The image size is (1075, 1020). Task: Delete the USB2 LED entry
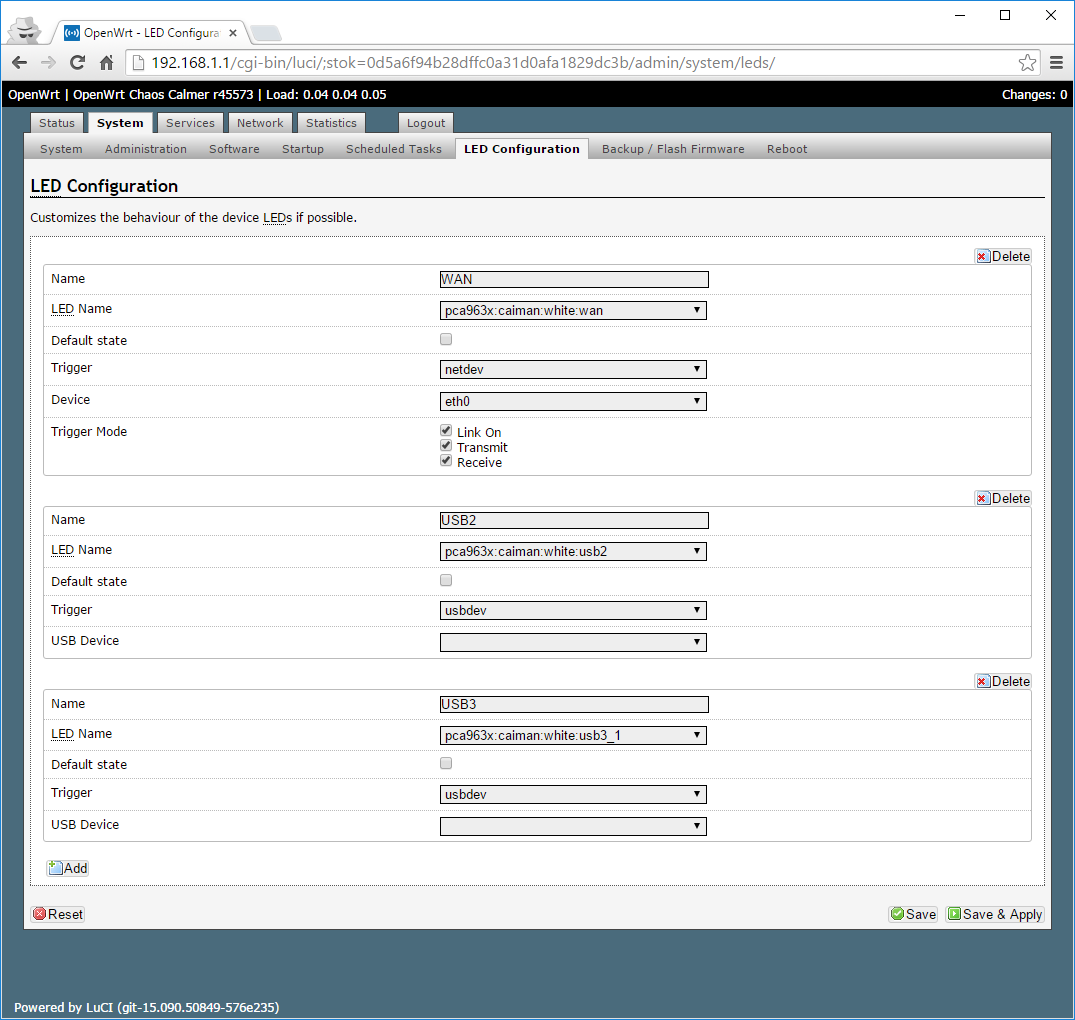(x=1003, y=498)
